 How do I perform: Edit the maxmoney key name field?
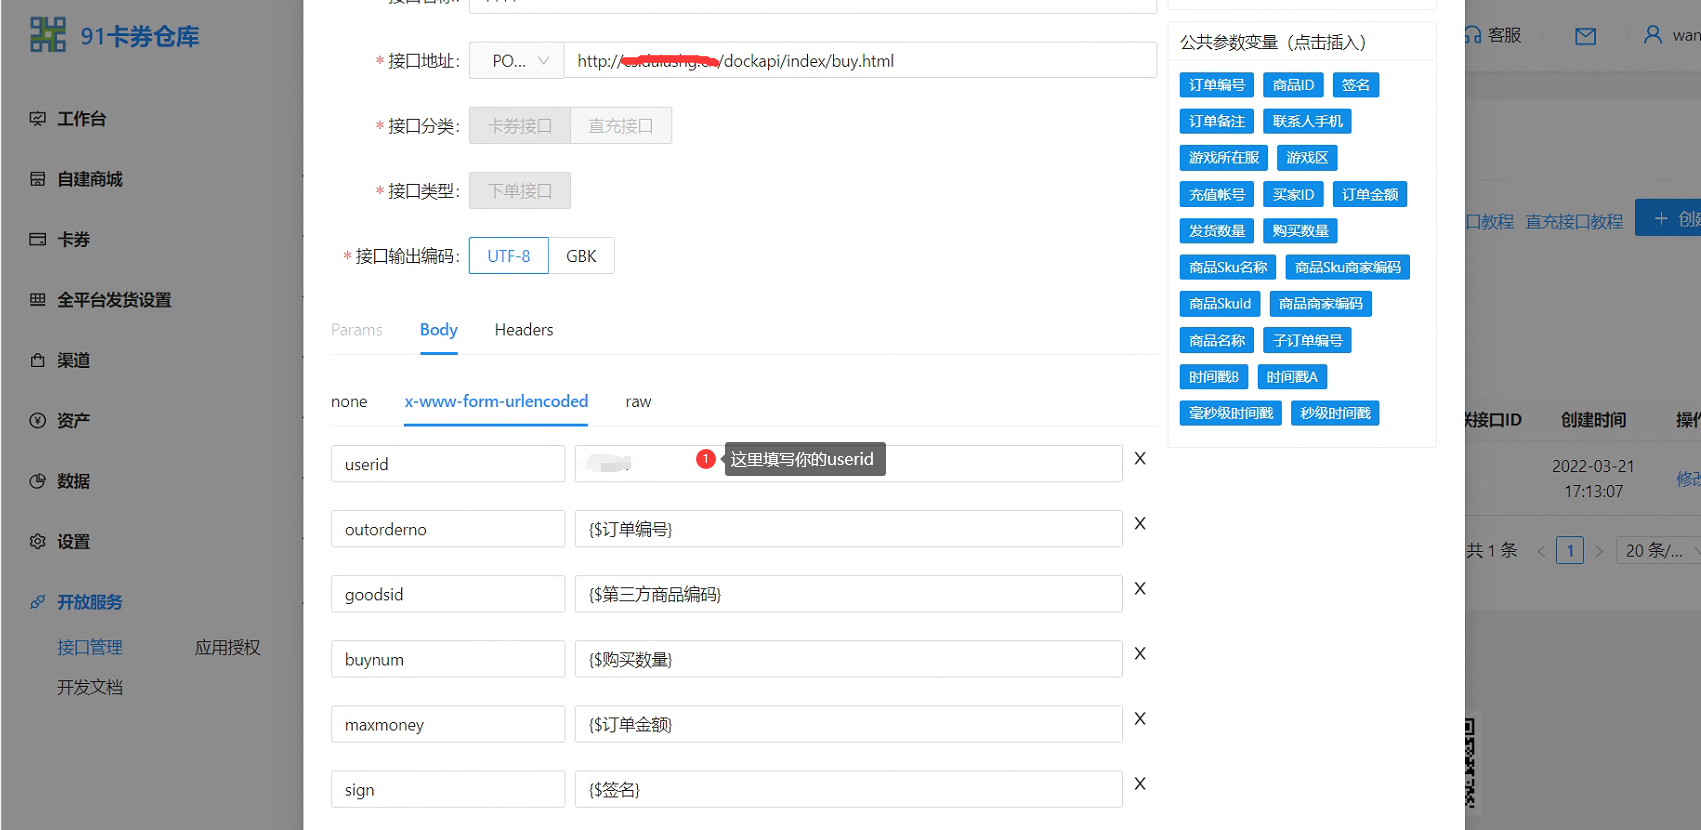448,724
